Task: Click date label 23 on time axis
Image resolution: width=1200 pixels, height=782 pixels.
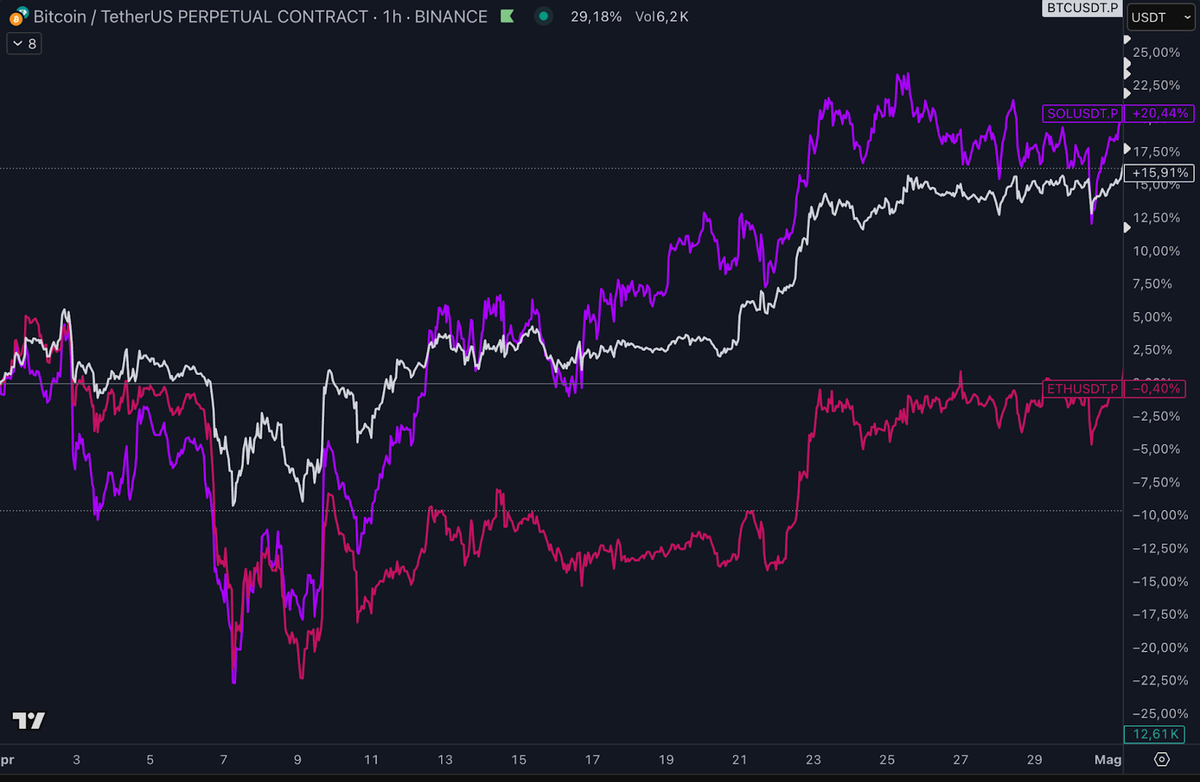Action: coord(813,760)
